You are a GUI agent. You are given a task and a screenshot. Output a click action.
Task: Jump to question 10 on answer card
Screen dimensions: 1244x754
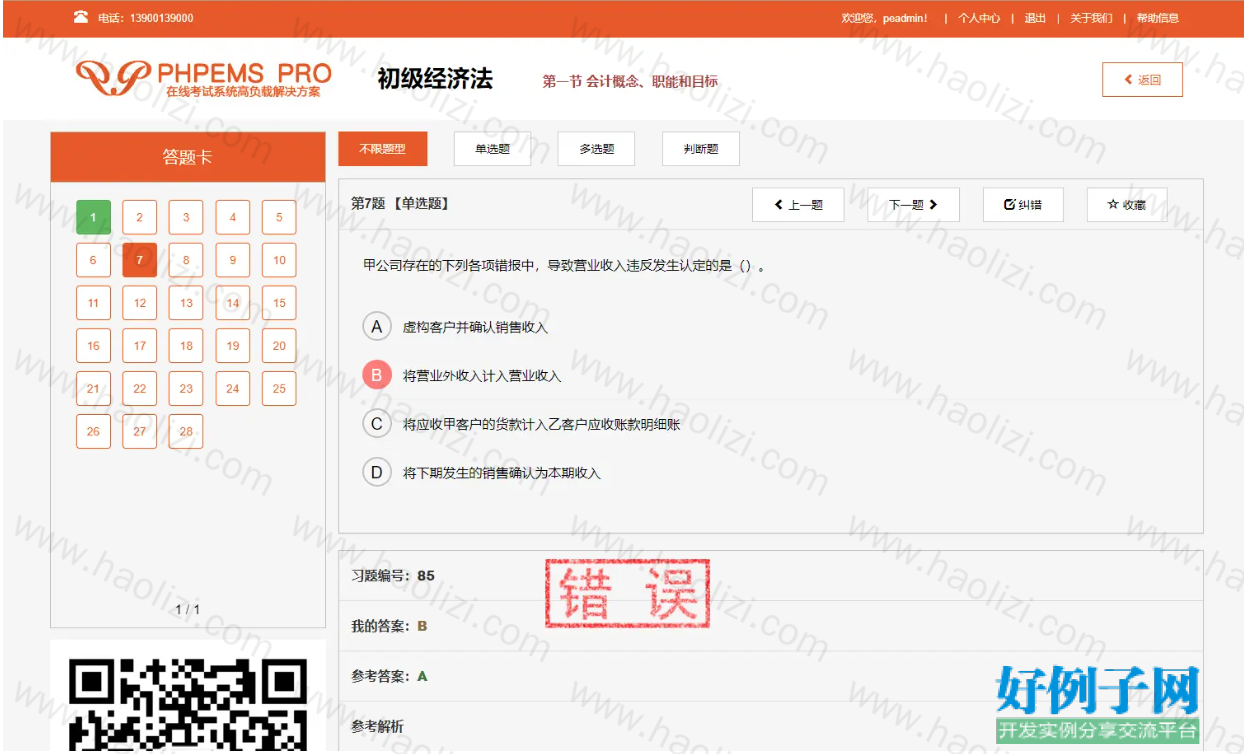(x=279, y=260)
